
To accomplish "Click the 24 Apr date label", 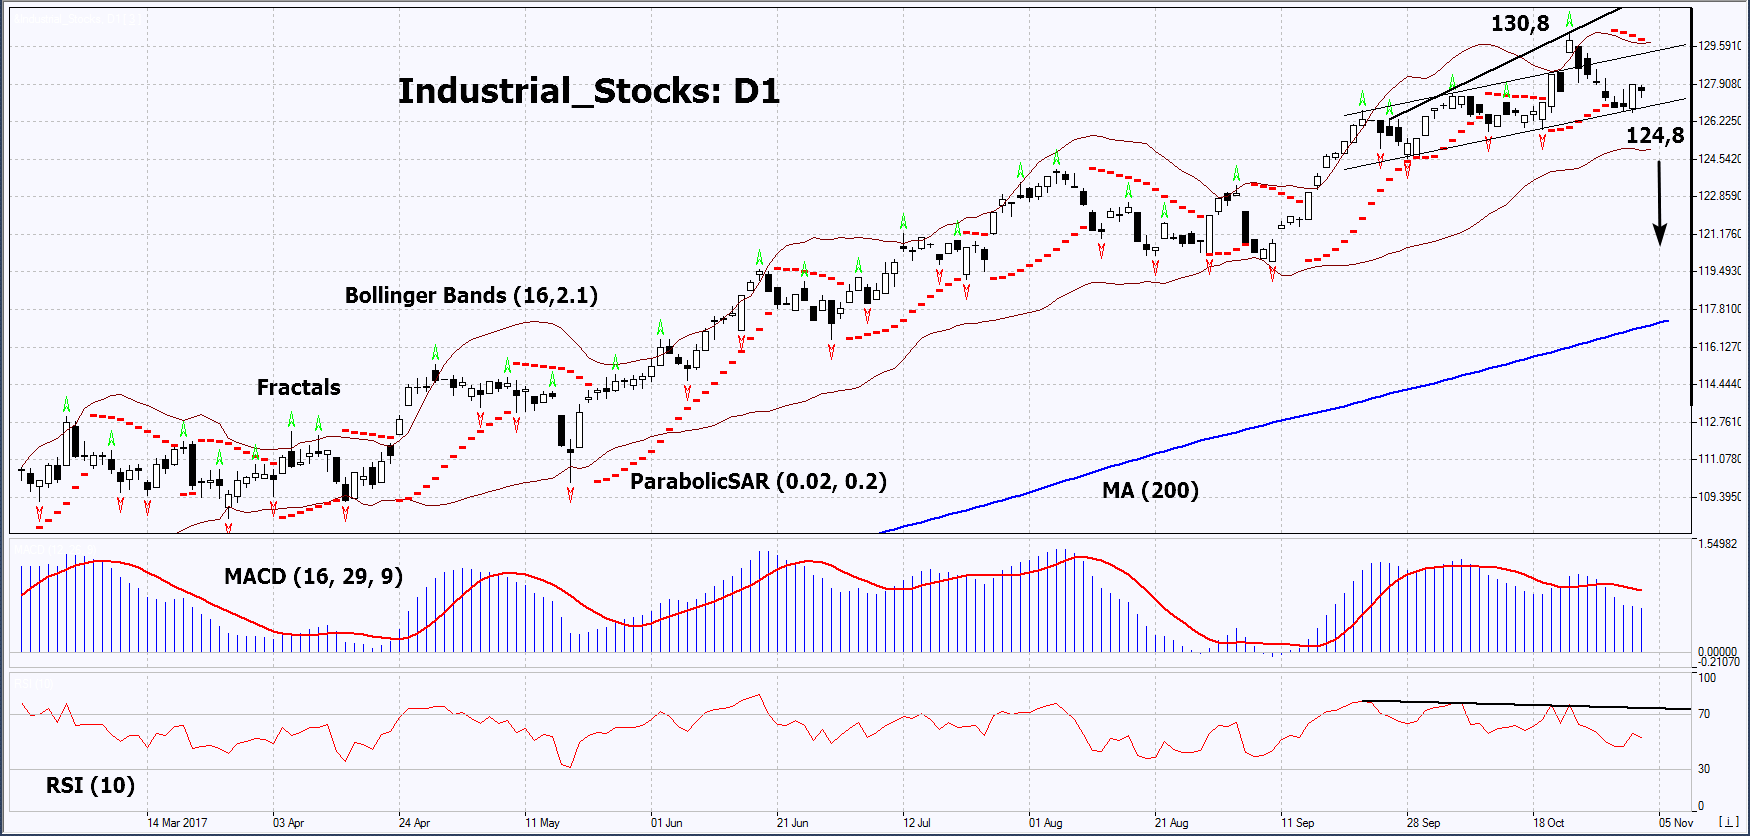I will [414, 823].
